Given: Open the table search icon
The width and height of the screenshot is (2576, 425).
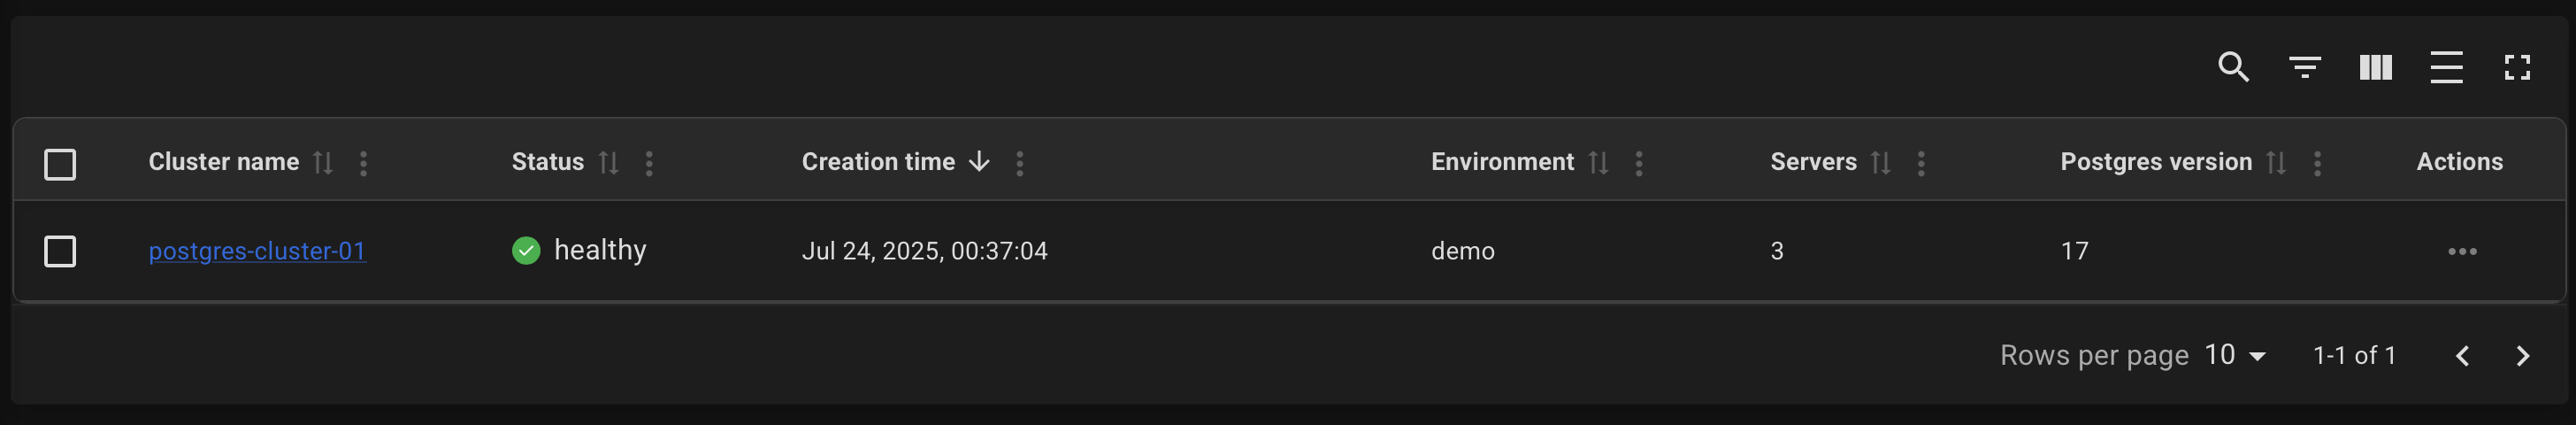Looking at the screenshot, I should (x=2233, y=67).
